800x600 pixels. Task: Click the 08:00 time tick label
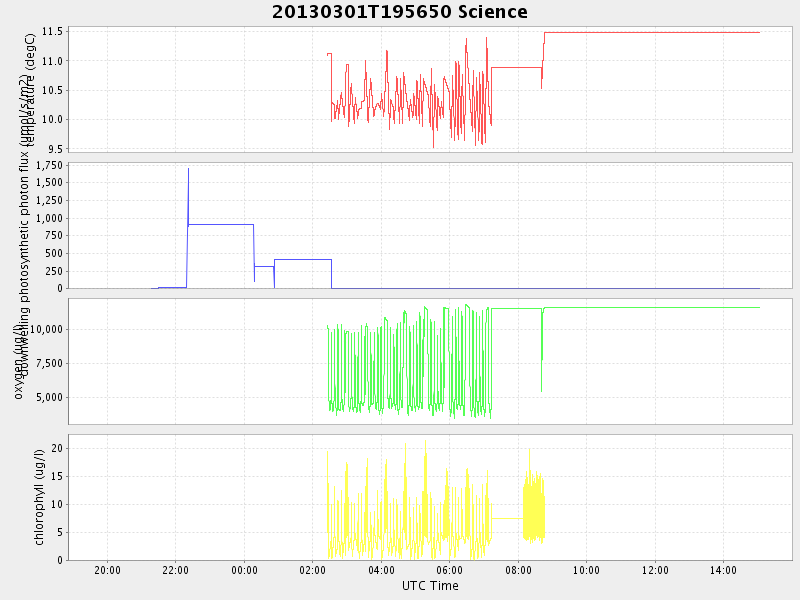tap(518, 570)
